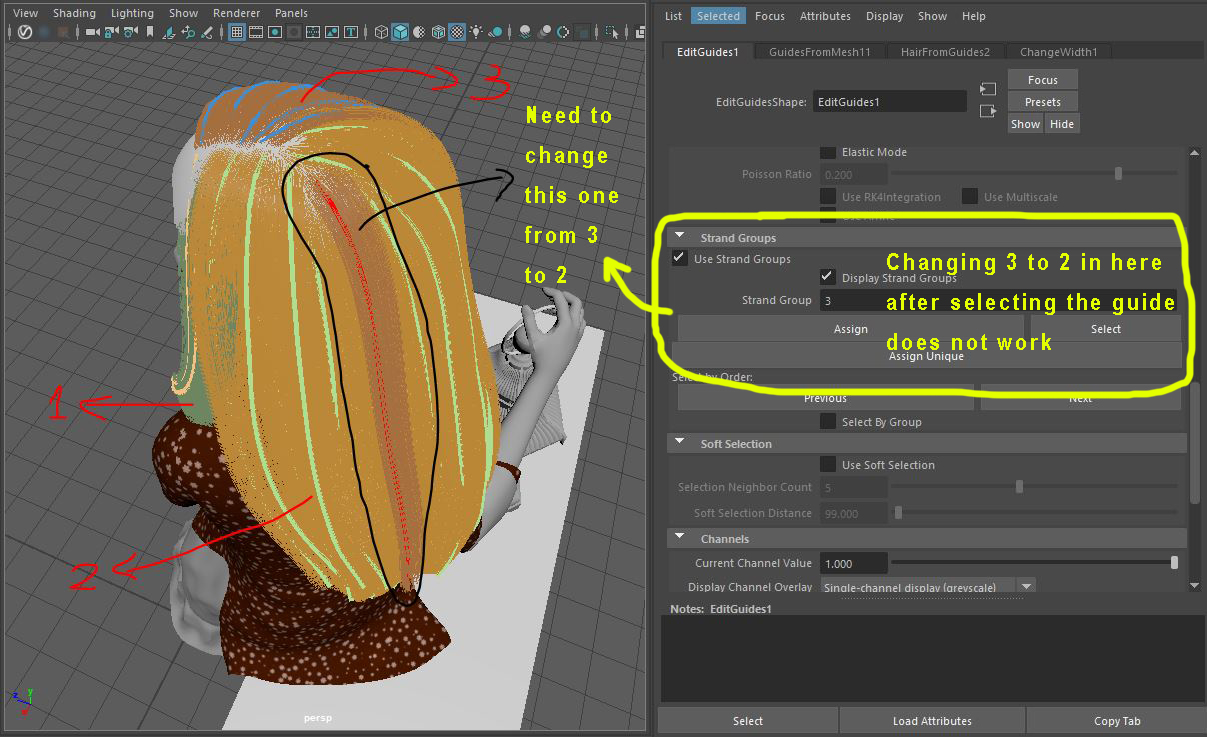Viewport: 1207px width, 737px height.
Task: Open Display Channel Overlay dropdown
Action: [x=1026, y=587]
